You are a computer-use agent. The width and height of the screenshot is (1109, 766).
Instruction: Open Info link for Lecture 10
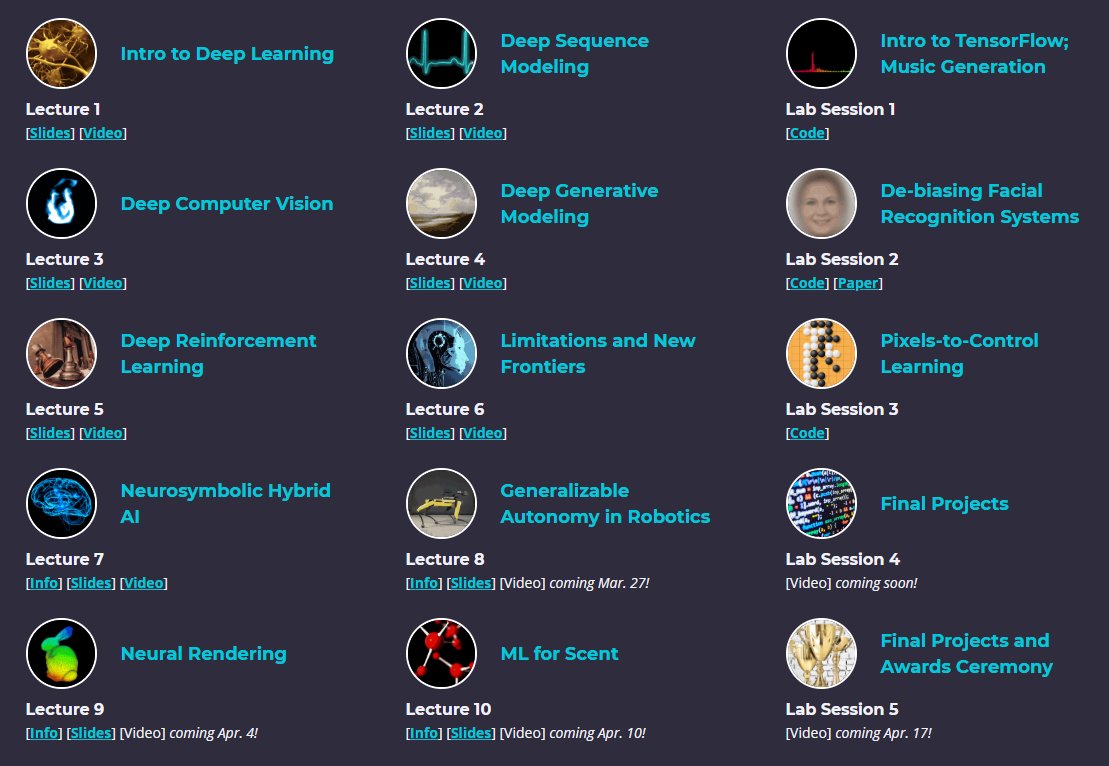point(424,733)
